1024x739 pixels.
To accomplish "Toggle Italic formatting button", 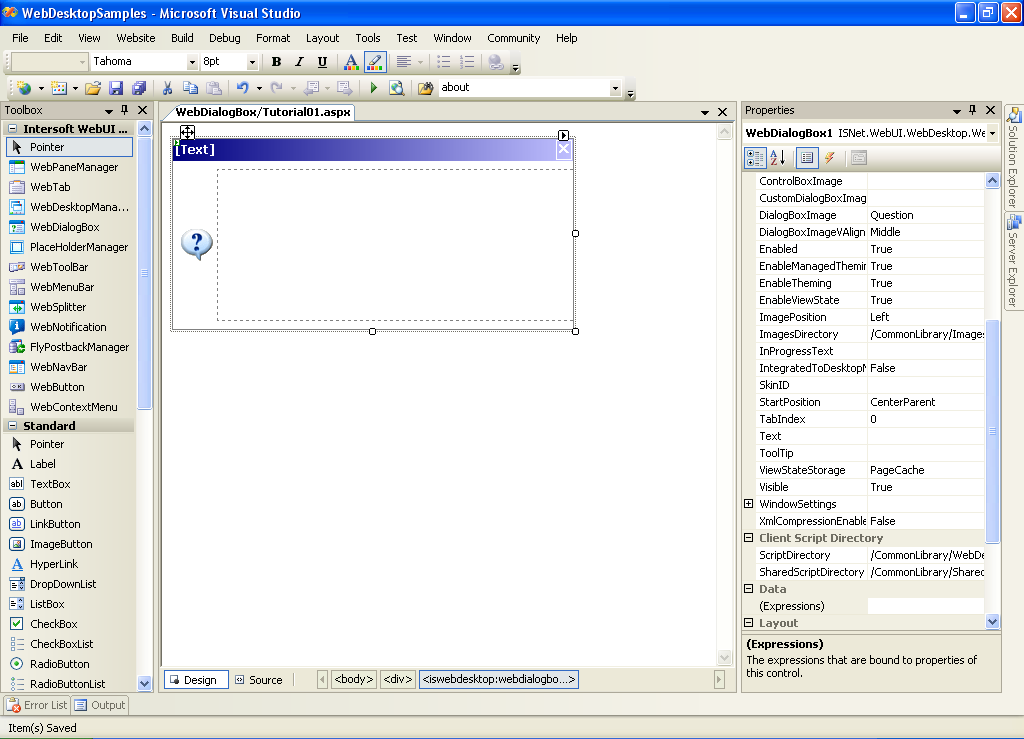I will tap(299, 62).
